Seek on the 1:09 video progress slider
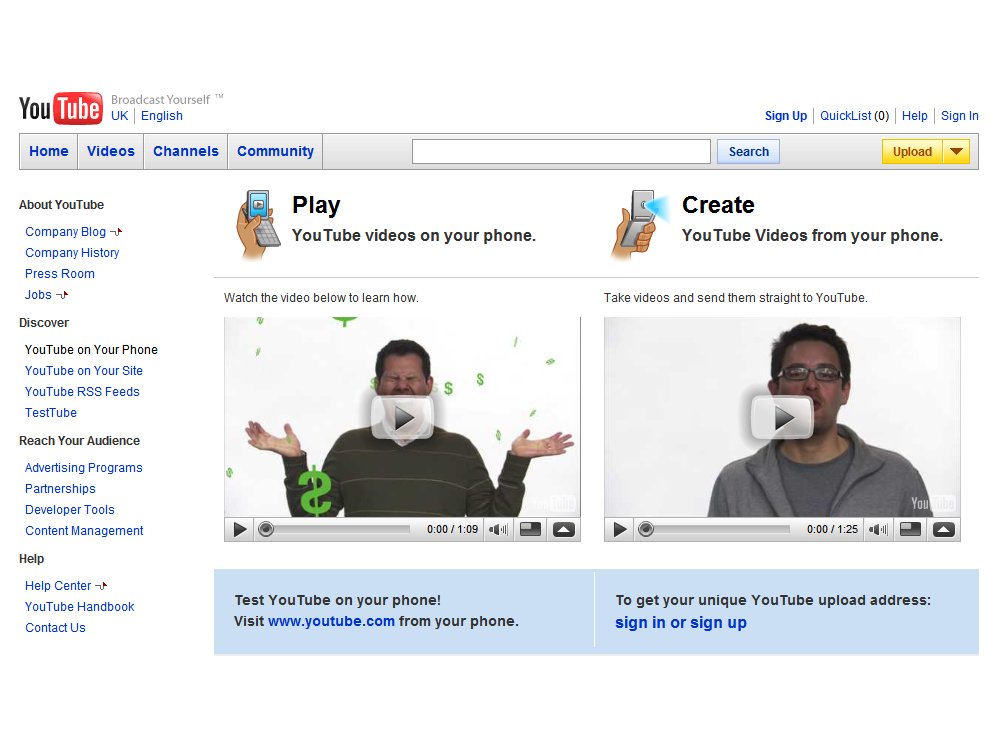 tap(335, 529)
